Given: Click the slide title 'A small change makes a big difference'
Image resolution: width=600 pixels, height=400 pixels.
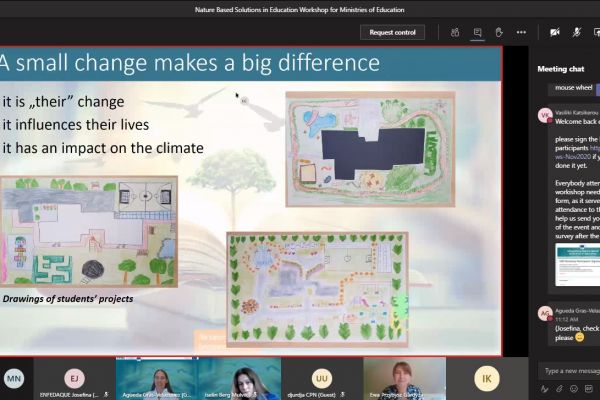Looking at the screenshot, I should [x=190, y=63].
